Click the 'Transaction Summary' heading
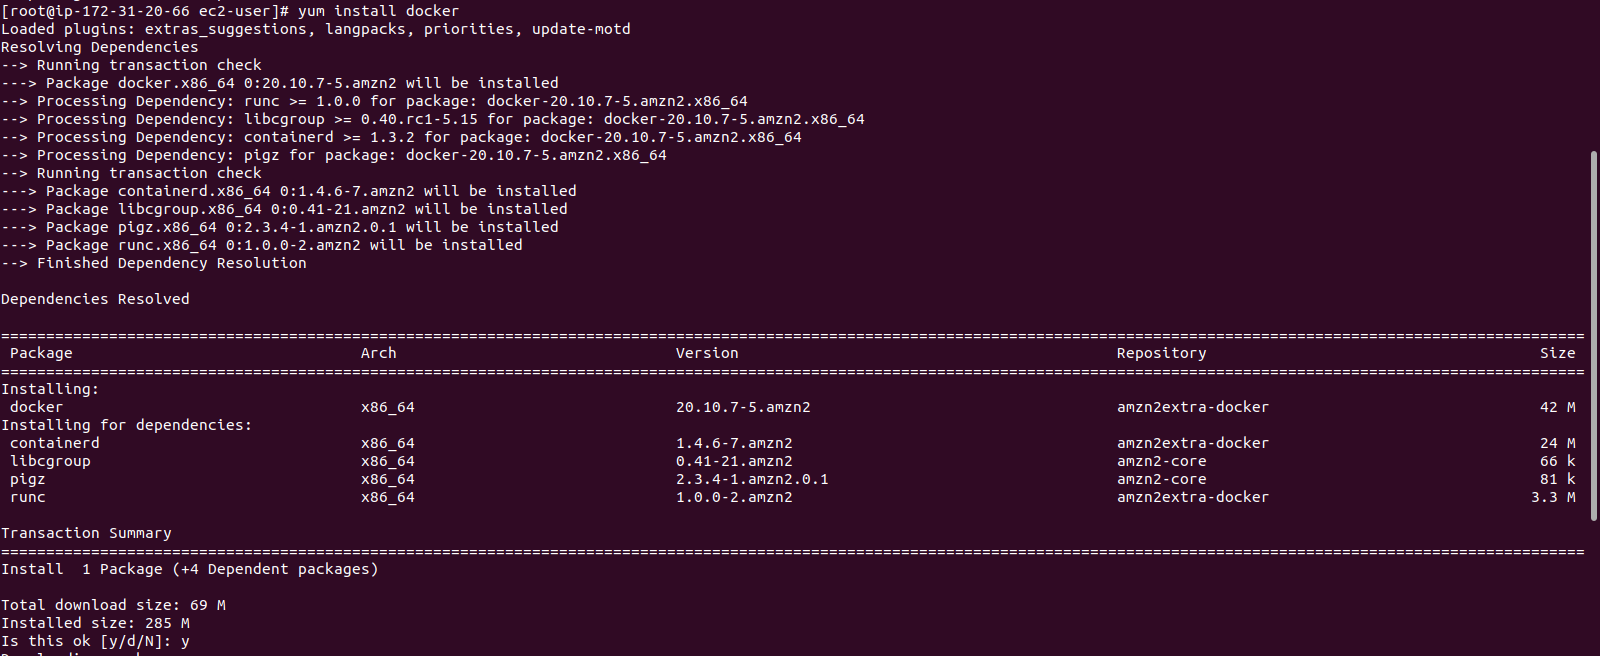The width and height of the screenshot is (1600, 656). point(86,533)
